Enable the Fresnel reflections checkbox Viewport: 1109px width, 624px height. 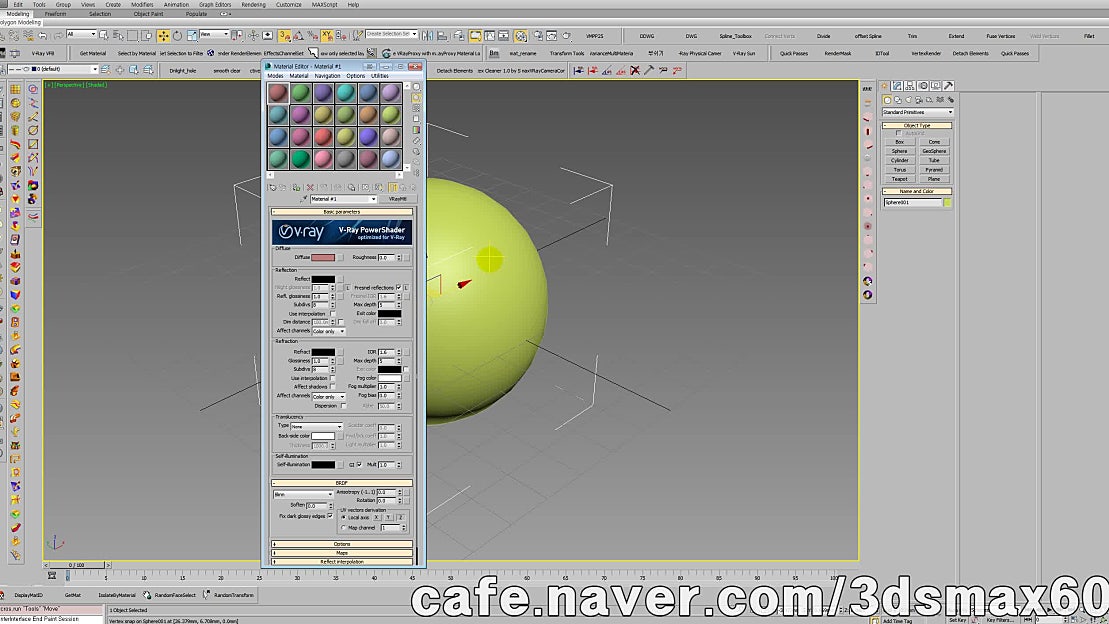point(398,287)
